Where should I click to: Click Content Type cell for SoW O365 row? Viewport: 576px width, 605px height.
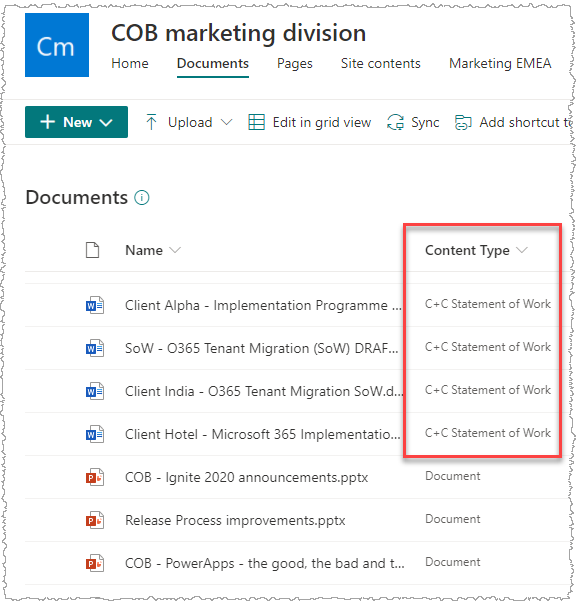point(488,347)
